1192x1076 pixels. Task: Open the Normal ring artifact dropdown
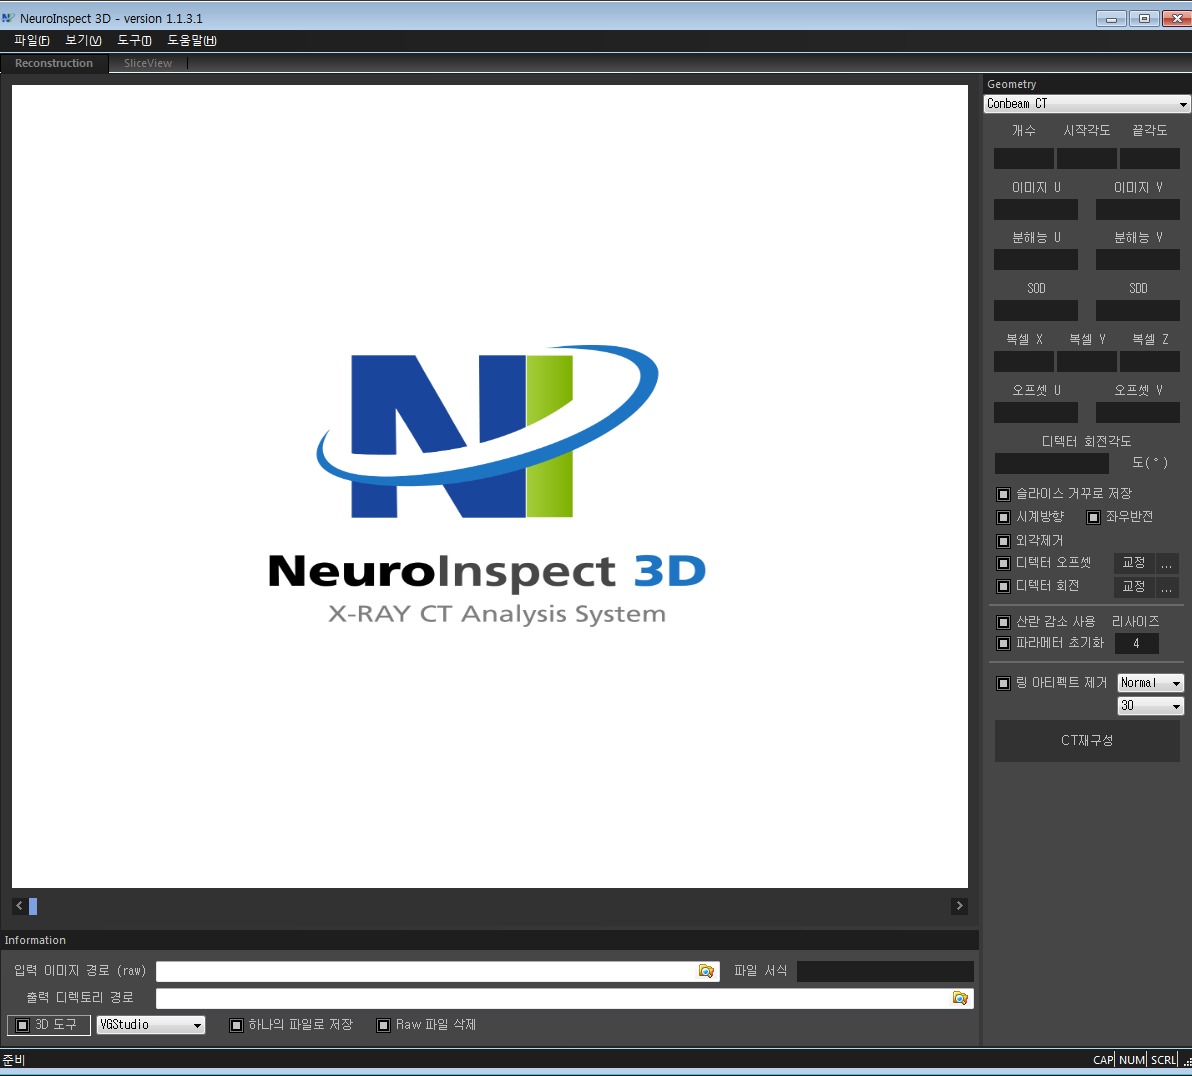click(x=1150, y=683)
